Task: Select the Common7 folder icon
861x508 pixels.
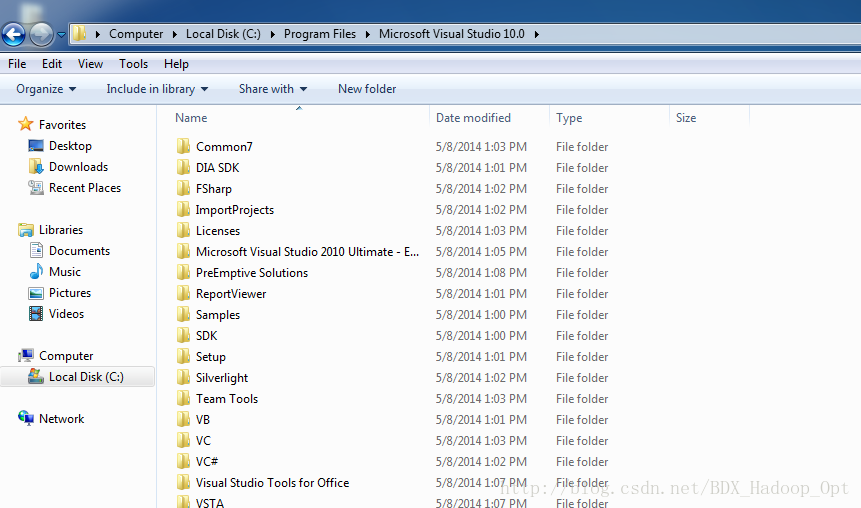Action: point(183,146)
